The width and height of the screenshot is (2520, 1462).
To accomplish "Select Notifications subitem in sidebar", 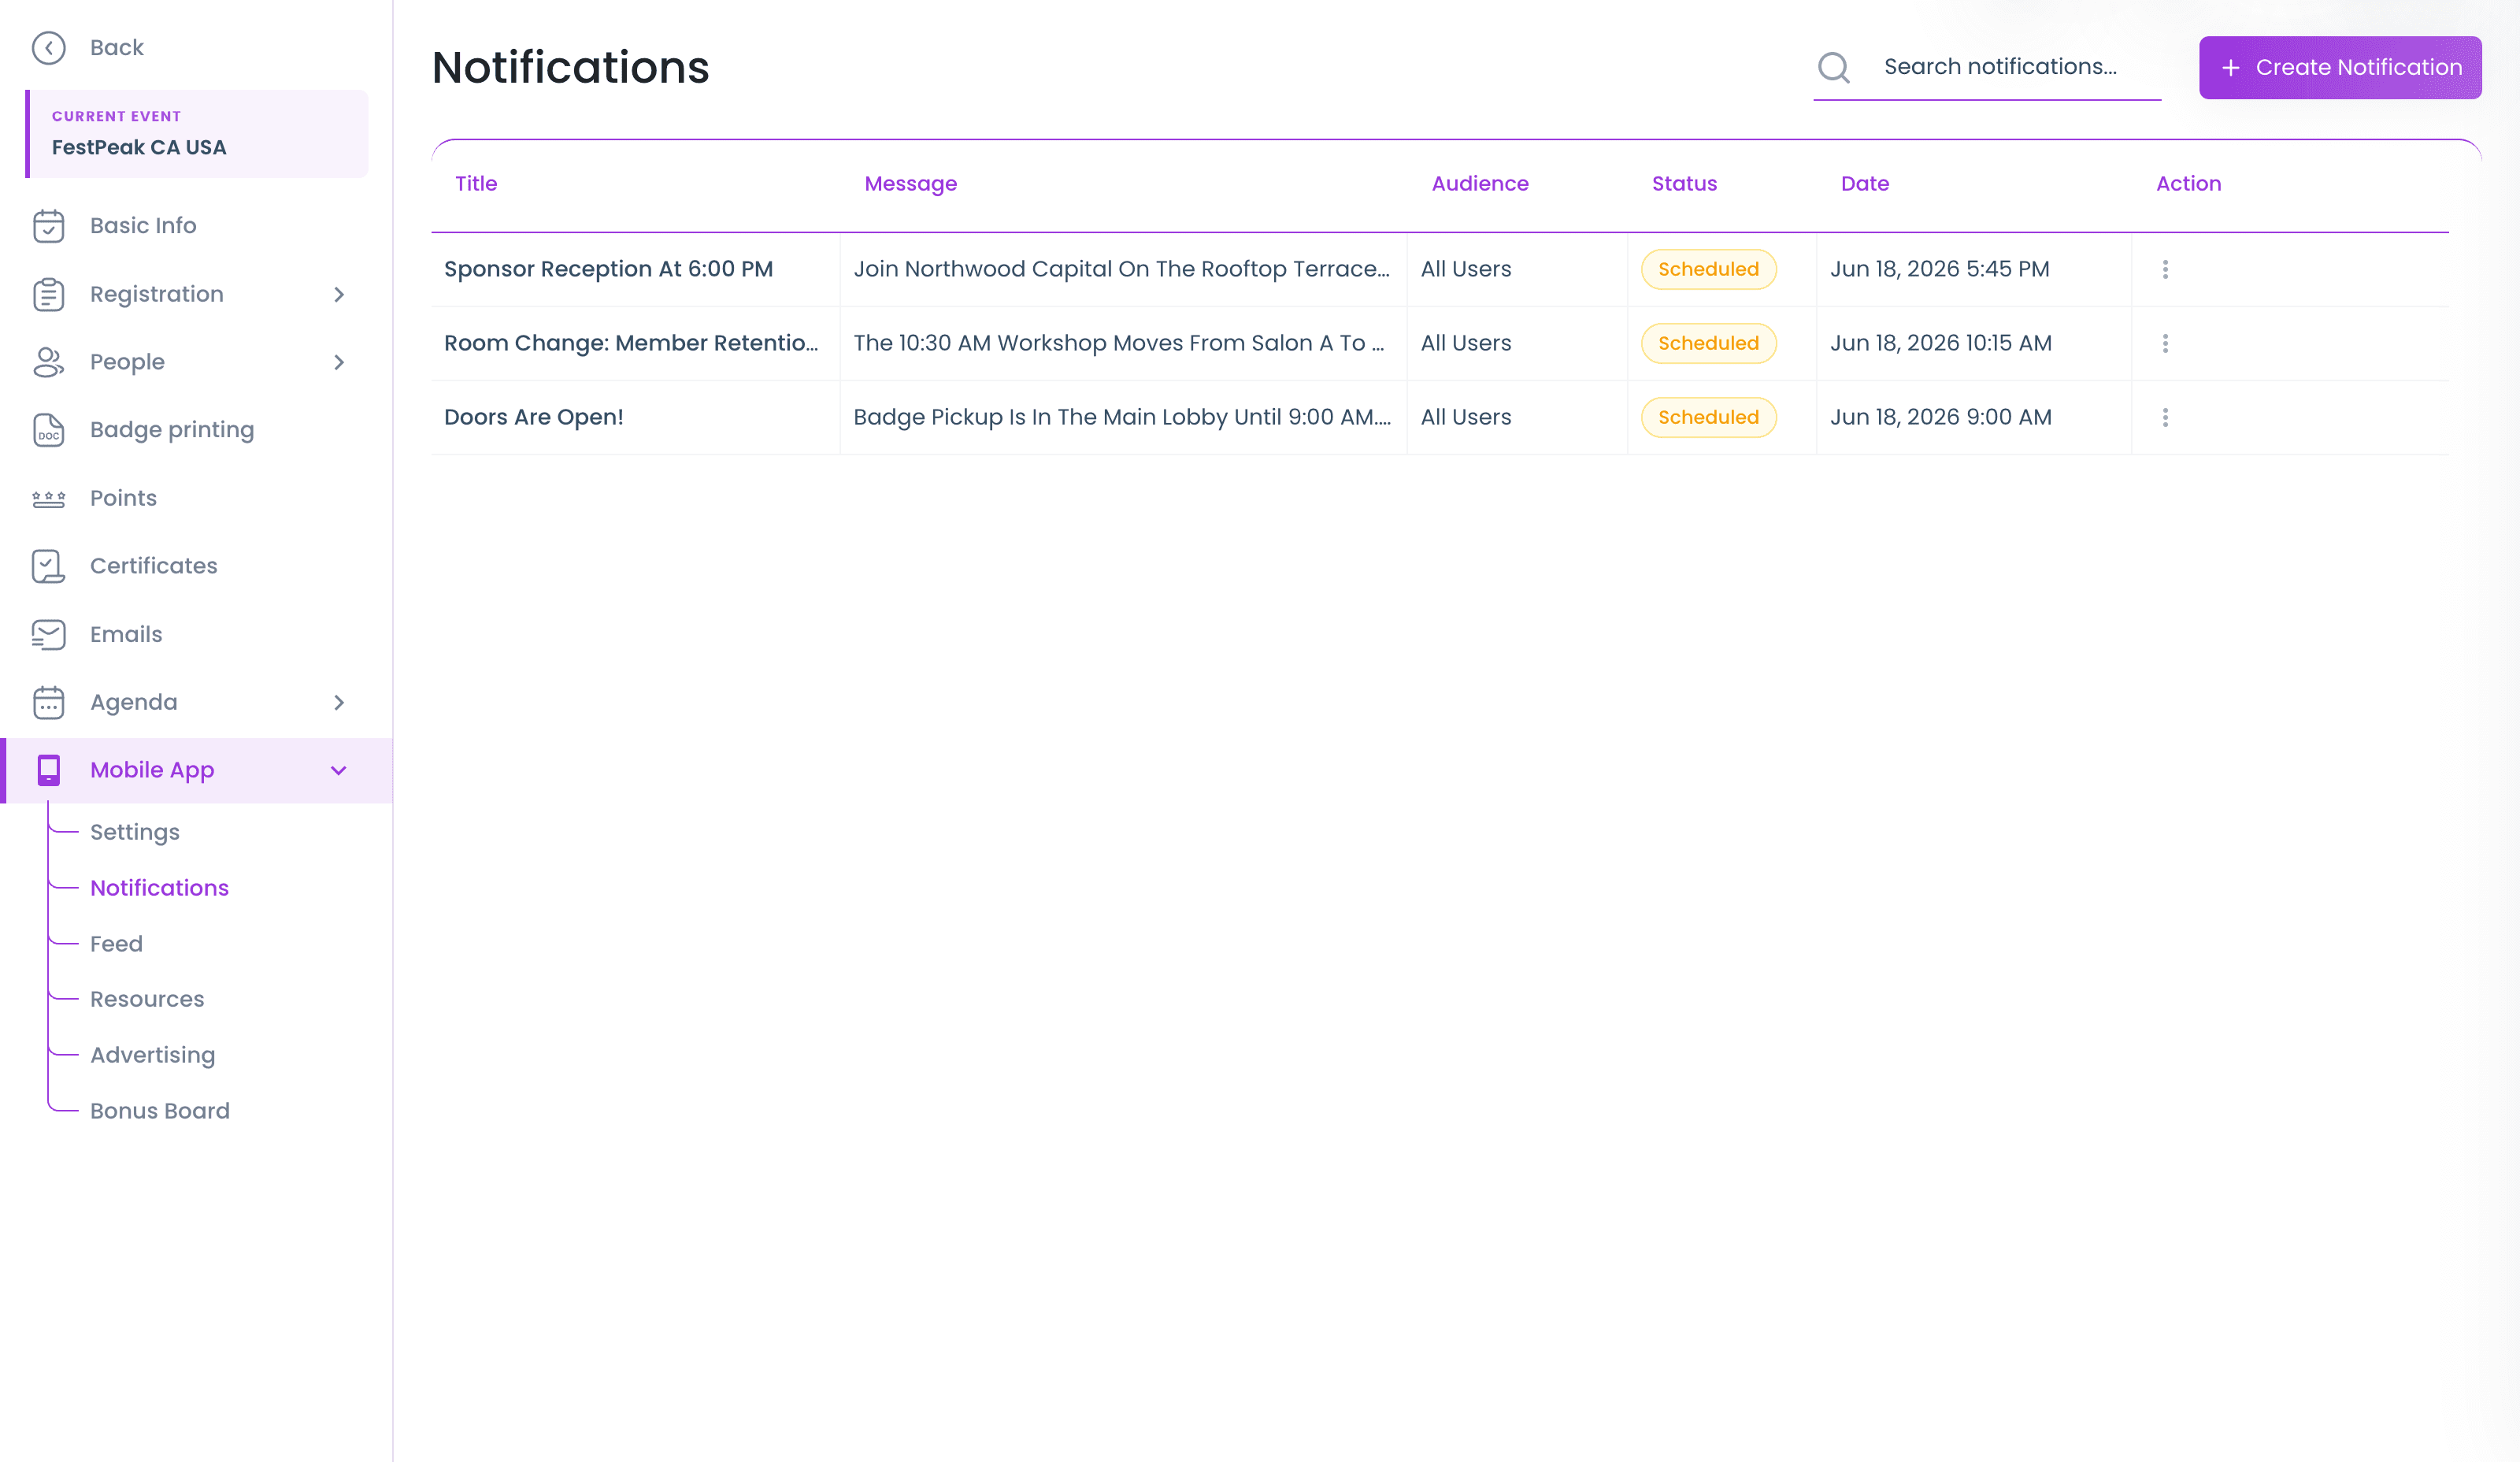I will pos(159,888).
